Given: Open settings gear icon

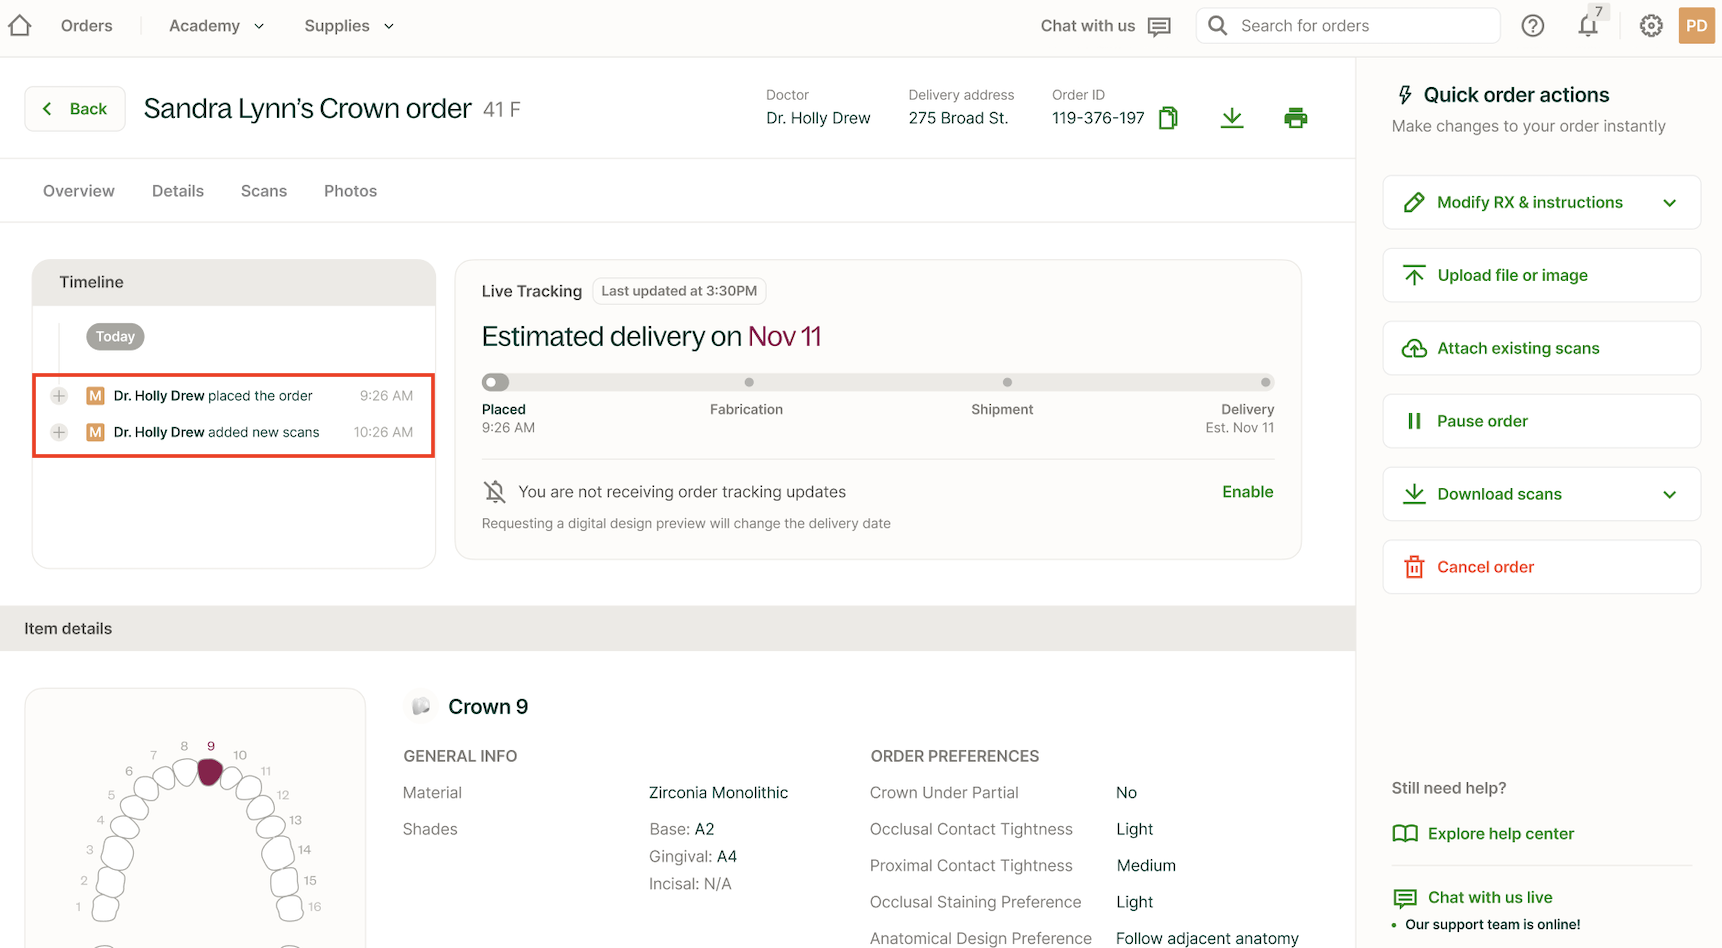Looking at the screenshot, I should pyautogui.click(x=1651, y=26).
